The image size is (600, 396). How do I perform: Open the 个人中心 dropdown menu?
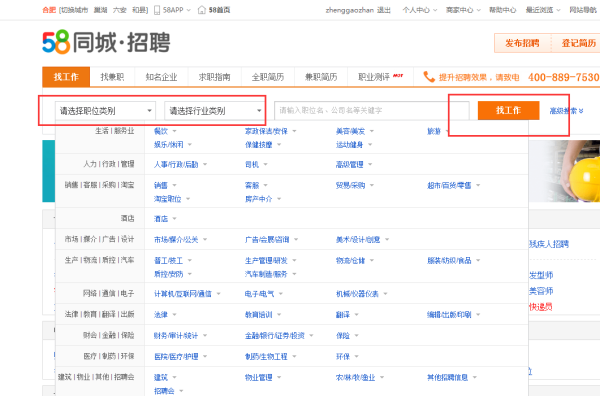coord(419,10)
